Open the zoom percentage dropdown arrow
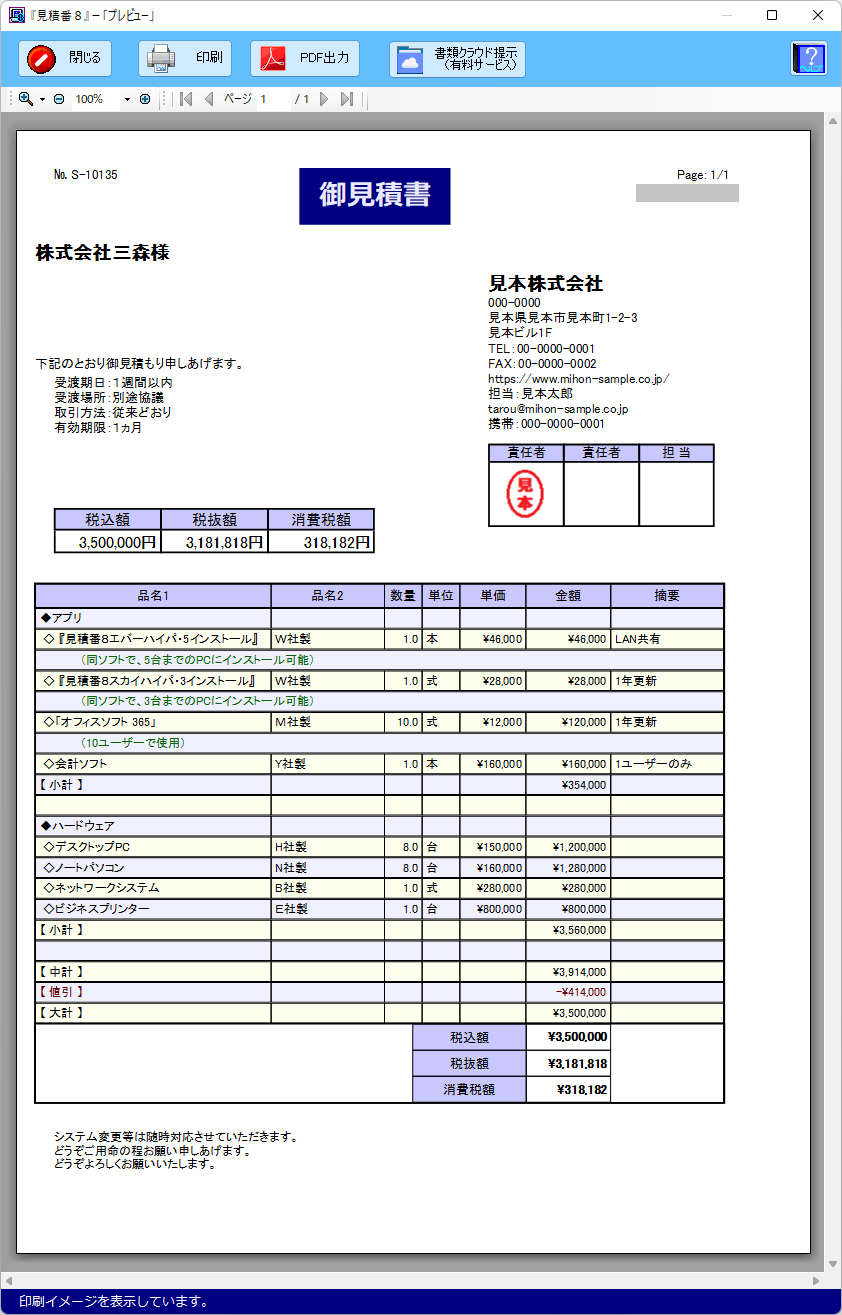This screenshot has height=1315, width=842. coord(127,100)
